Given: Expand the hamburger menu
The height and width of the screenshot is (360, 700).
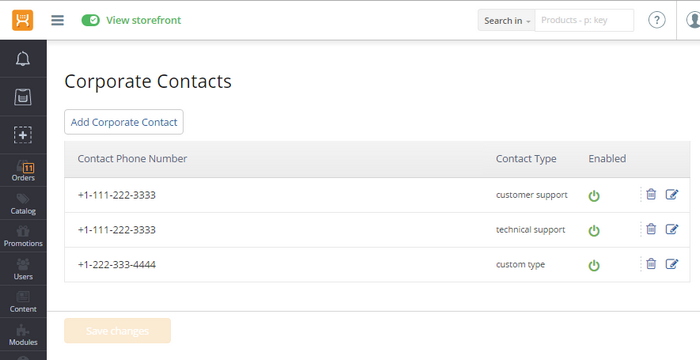Looking at the screenshot, I should (58, 20).
